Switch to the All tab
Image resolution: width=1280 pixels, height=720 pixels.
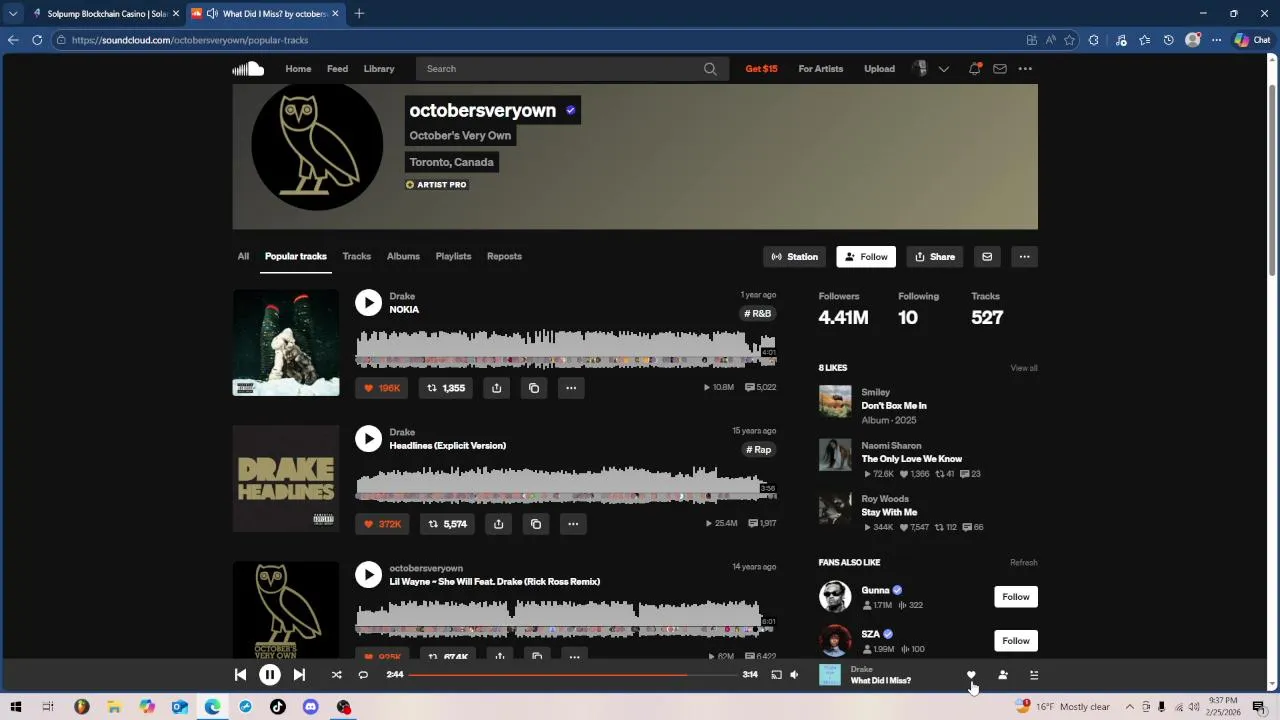tap(243, 256)
